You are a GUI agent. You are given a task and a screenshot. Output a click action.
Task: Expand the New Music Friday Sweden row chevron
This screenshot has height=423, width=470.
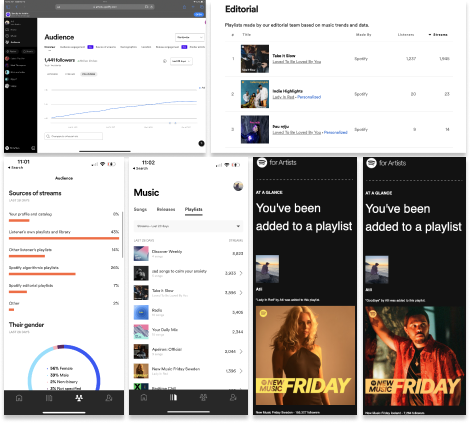[x=241, y=371]
